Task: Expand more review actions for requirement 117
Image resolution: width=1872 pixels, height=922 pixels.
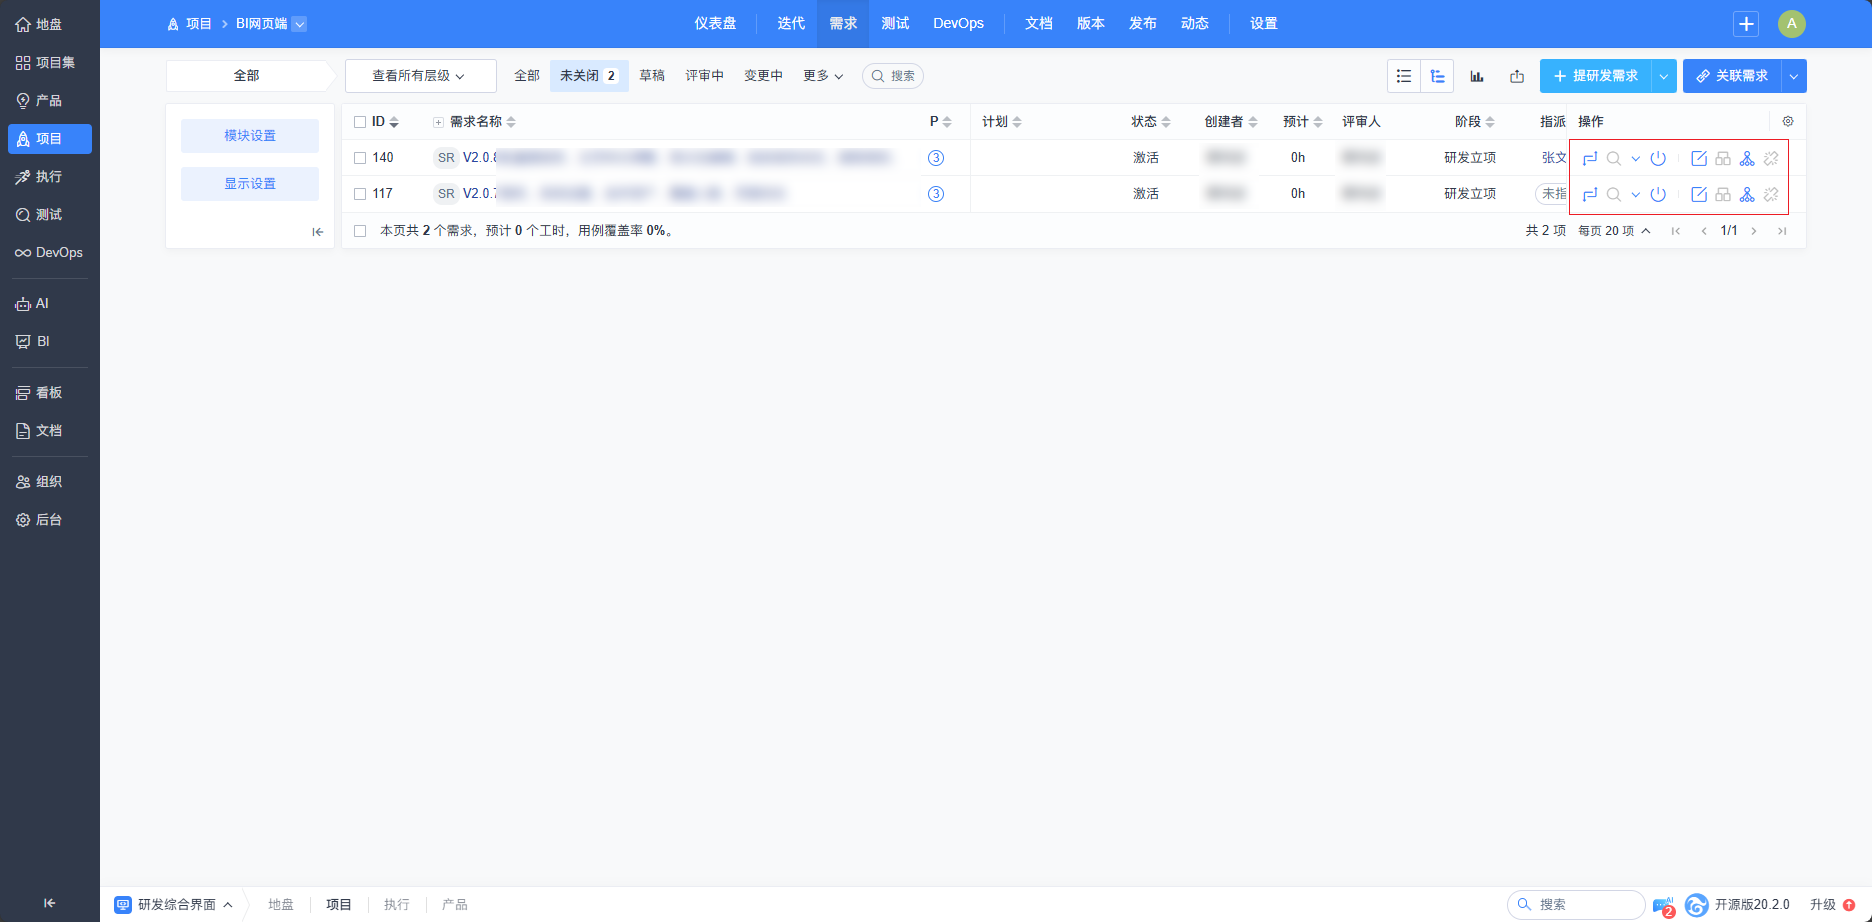Action: pos(1636,194)
